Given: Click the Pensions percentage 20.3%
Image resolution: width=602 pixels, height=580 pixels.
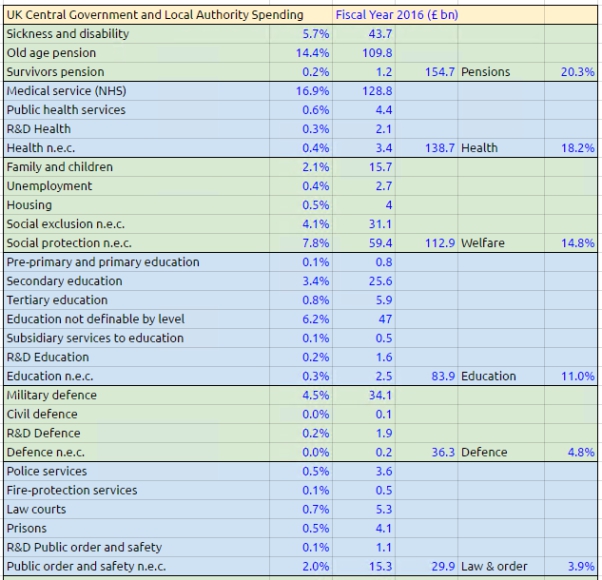Looking at the screenshot, I should (x=571, y=72).
